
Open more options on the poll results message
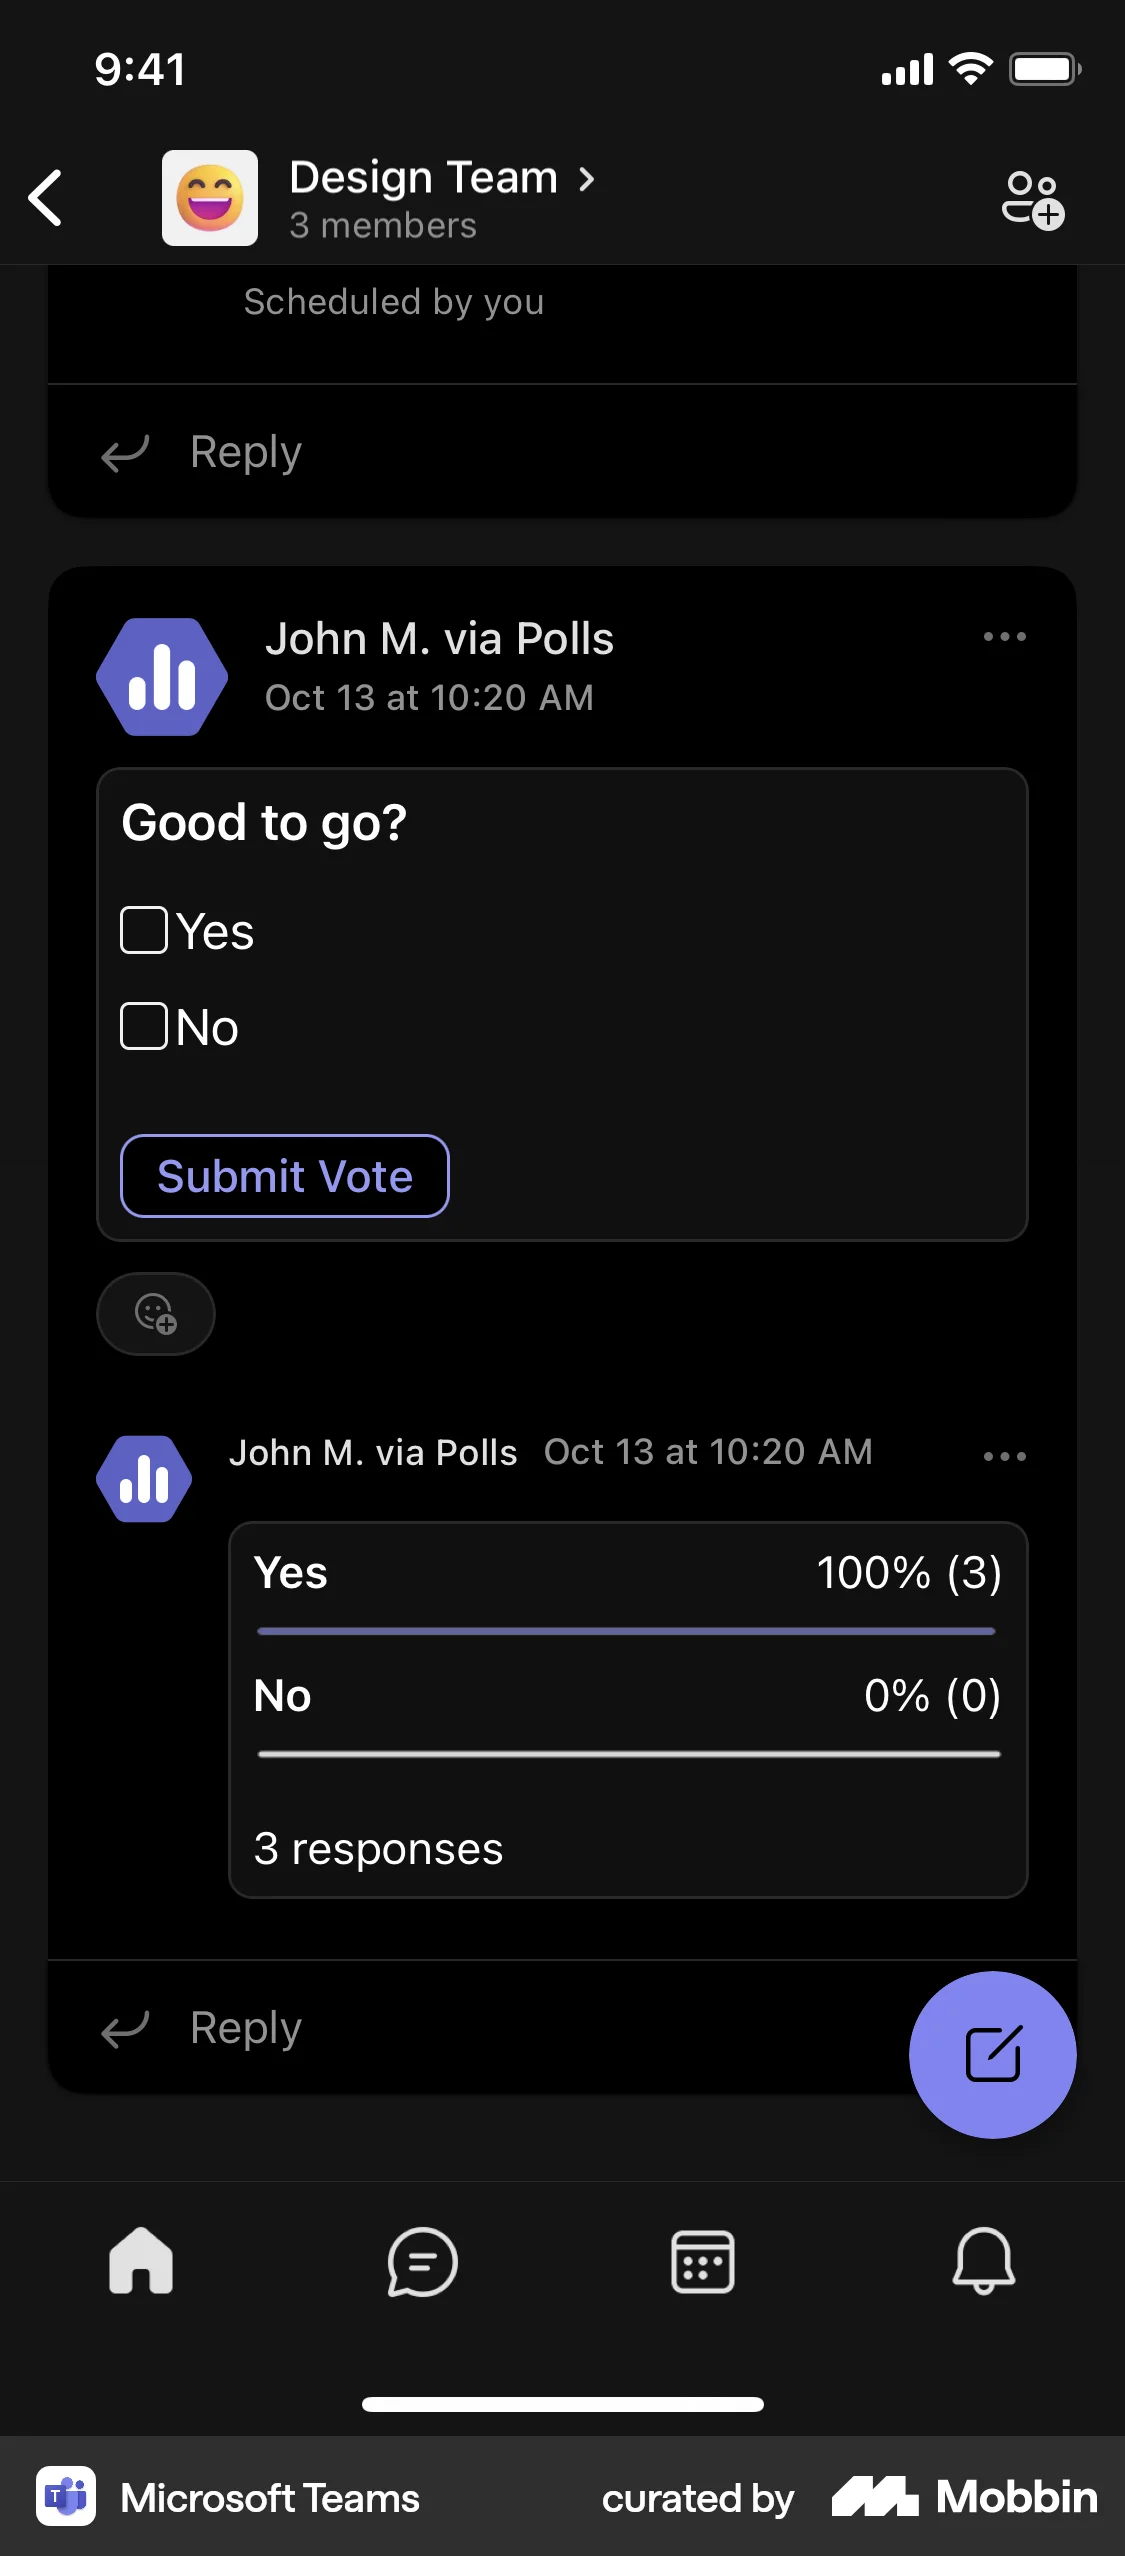pos(1004,1456)
